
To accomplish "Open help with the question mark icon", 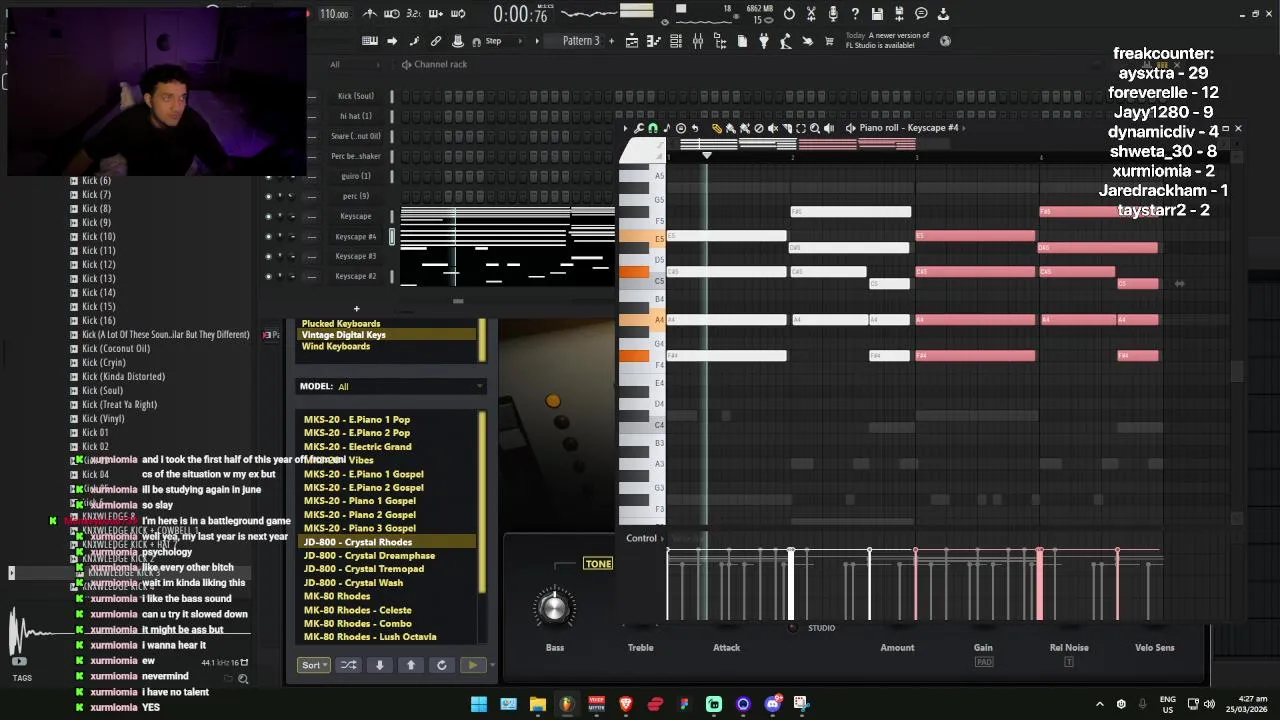I will [x=855, y=14].
